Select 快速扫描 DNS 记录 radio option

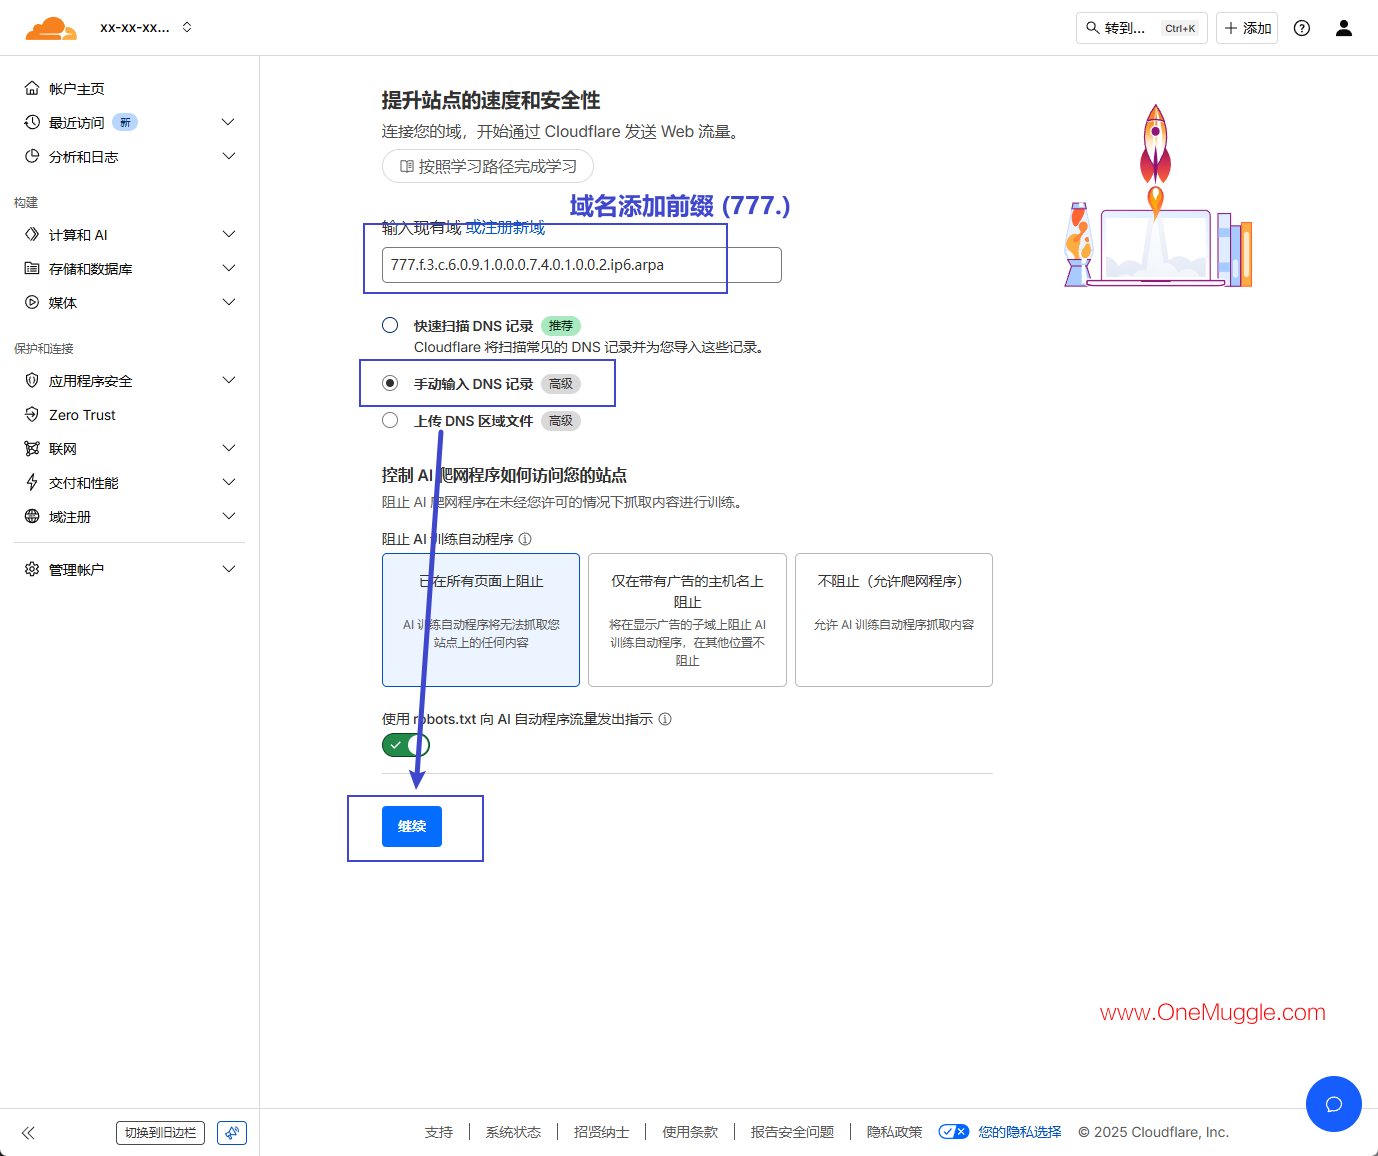(x=390, y=325)
